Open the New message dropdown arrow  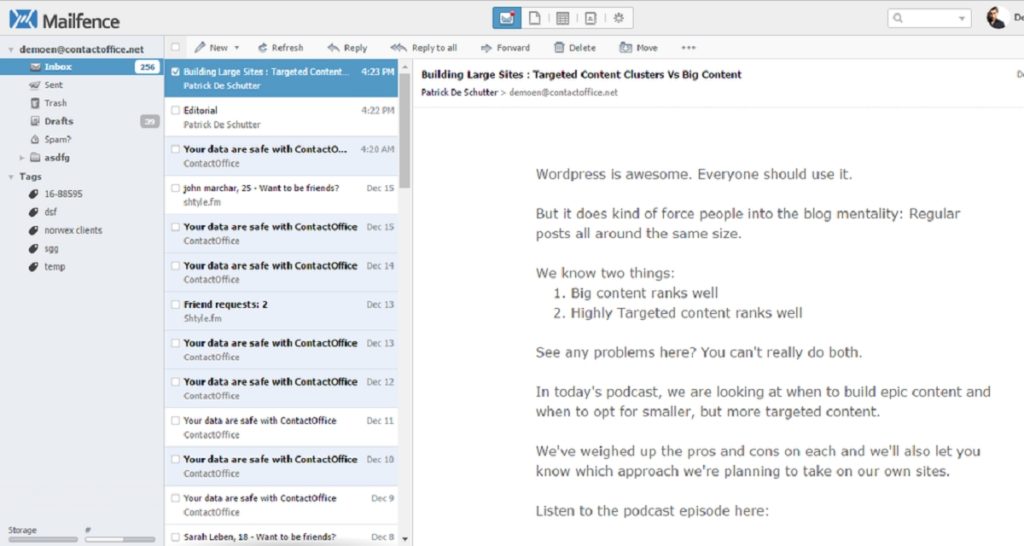(237, 48)
